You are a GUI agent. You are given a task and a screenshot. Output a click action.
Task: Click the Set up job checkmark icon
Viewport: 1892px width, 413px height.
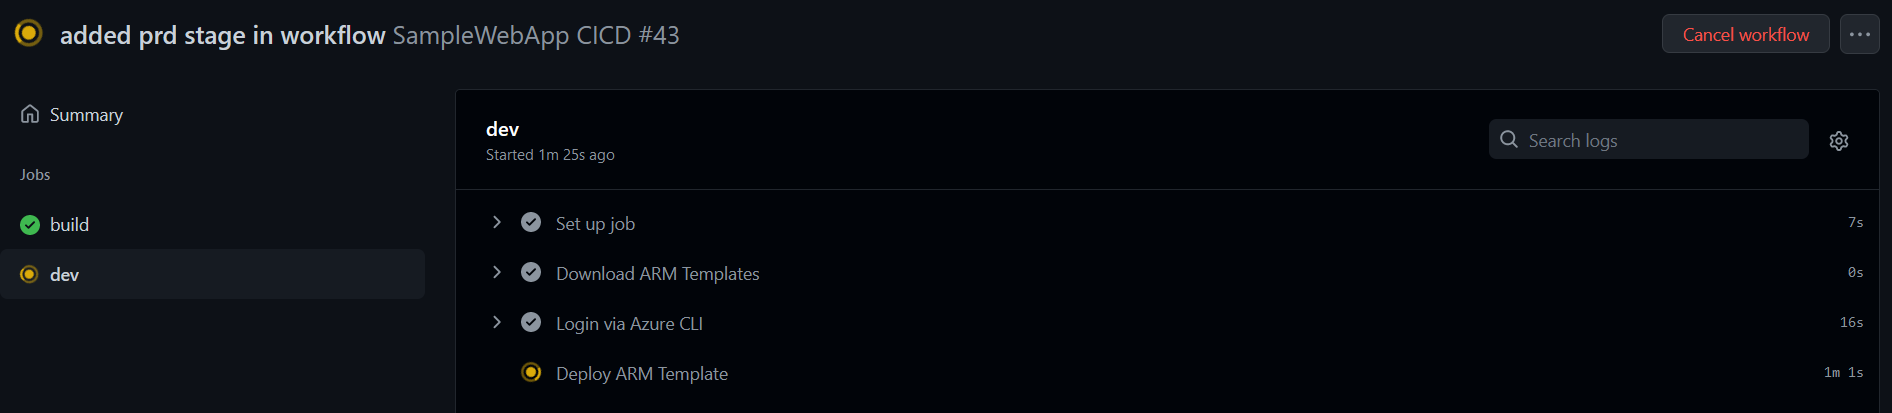[531, 222]
